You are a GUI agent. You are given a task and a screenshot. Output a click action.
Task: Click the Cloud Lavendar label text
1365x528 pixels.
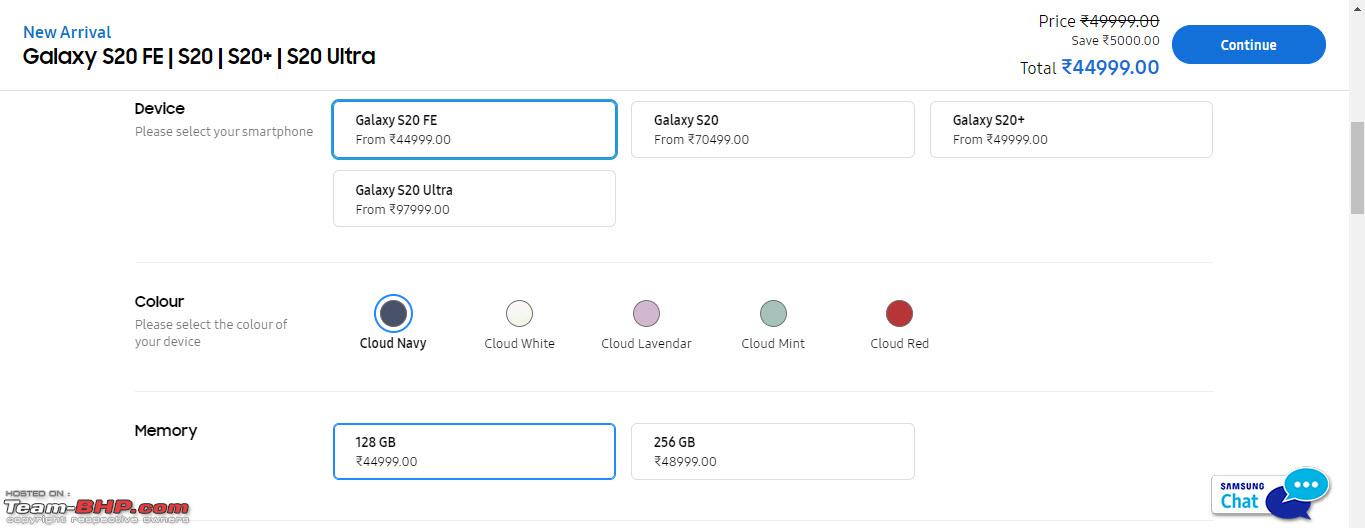click(646, 343)
